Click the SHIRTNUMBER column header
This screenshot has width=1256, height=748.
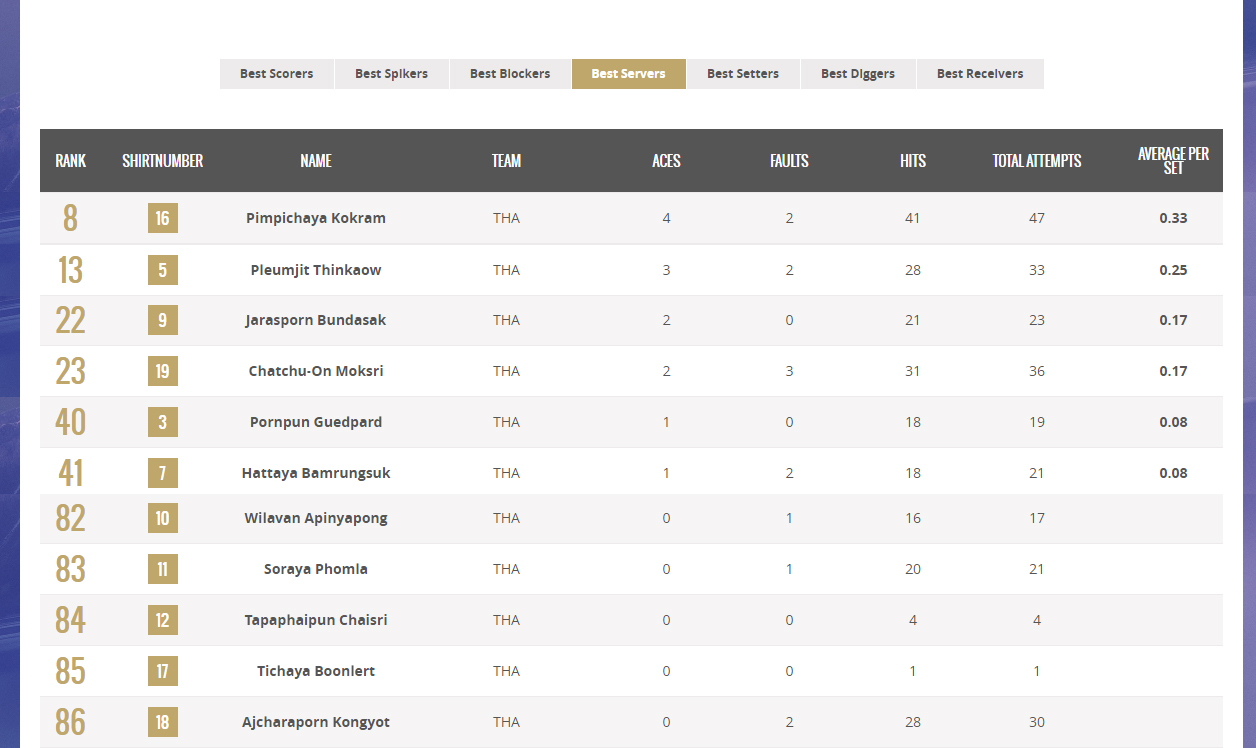click(163, 161)
